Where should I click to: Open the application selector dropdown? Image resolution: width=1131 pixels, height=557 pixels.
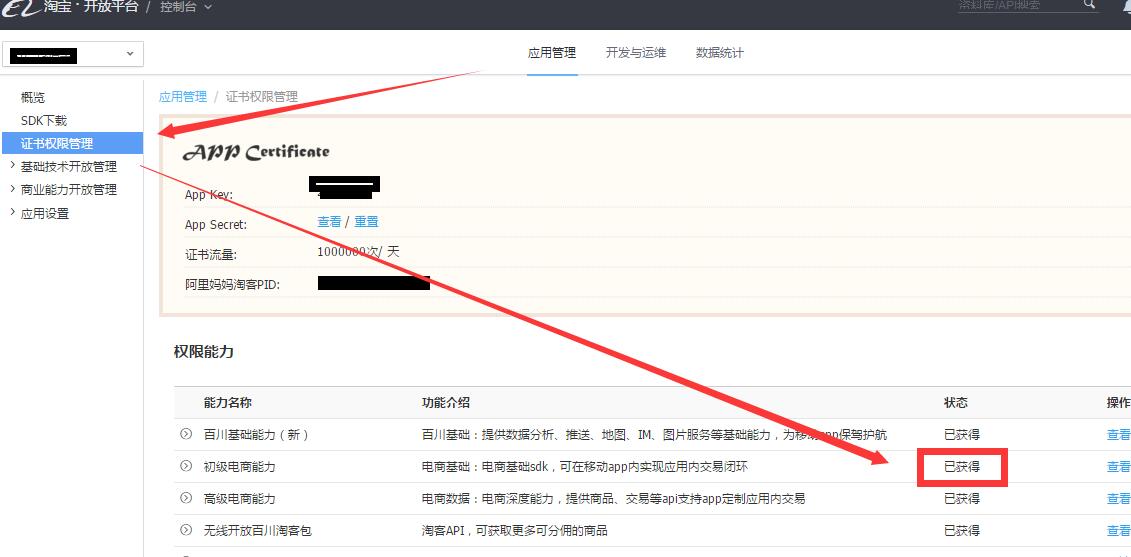tap(73, 54)
